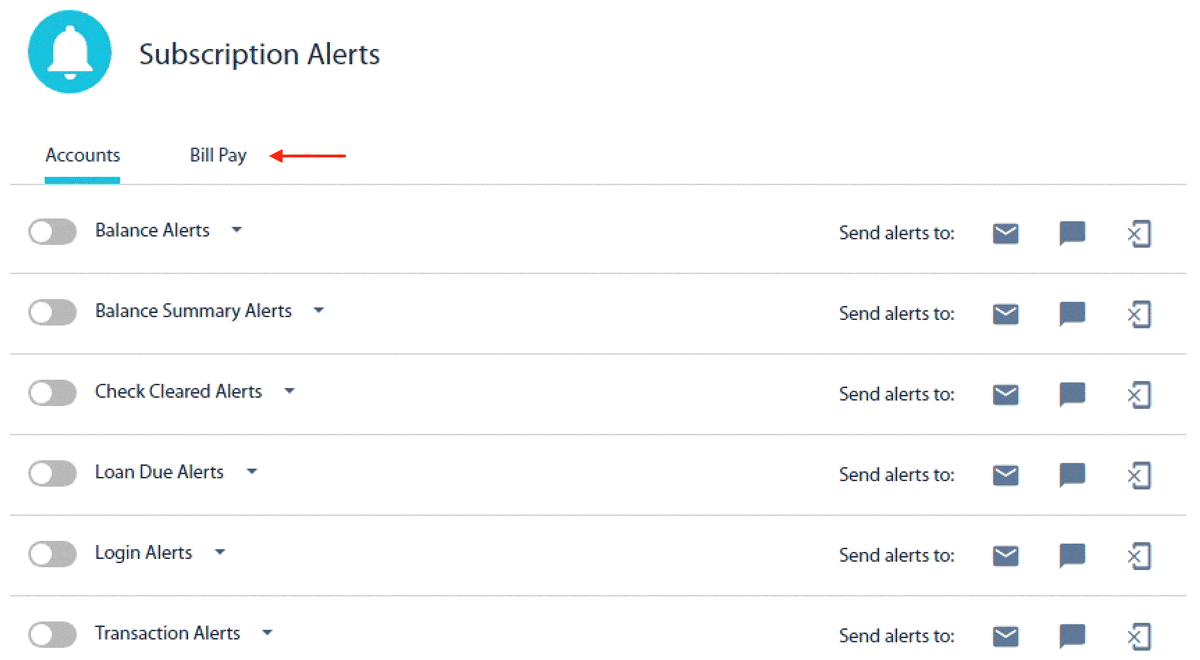
Task: Expand the Loan Due Alerts options
Action: coord(251,471)
